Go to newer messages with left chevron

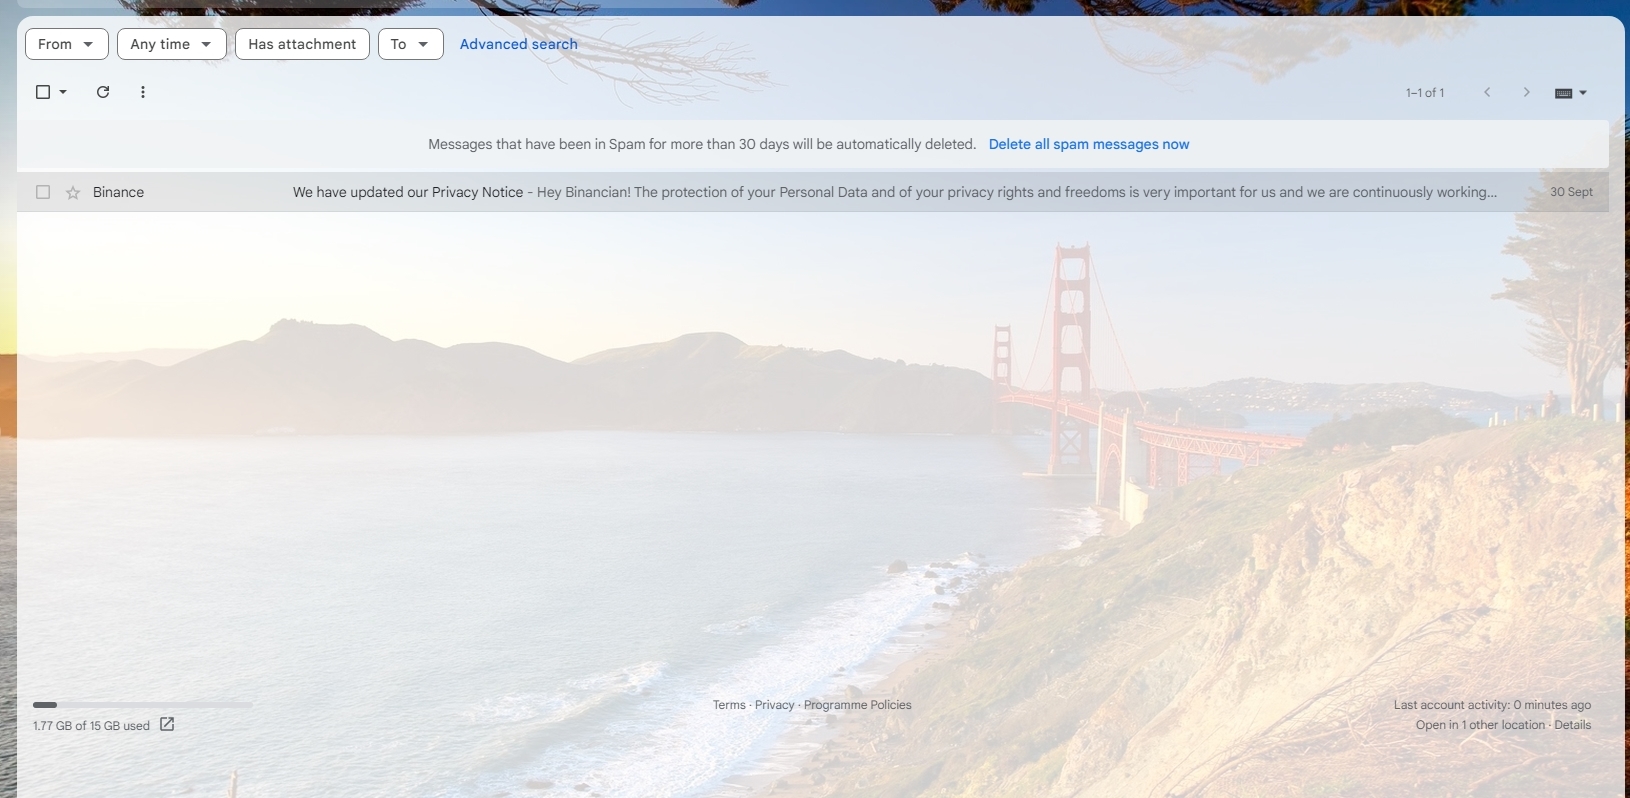pos(1487,92)
